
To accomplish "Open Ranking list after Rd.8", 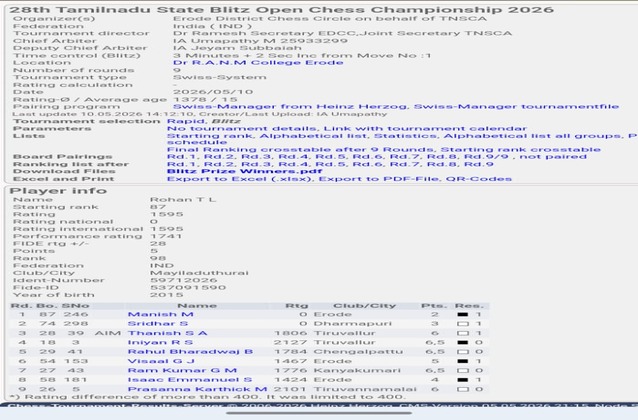I will (443, 164).
